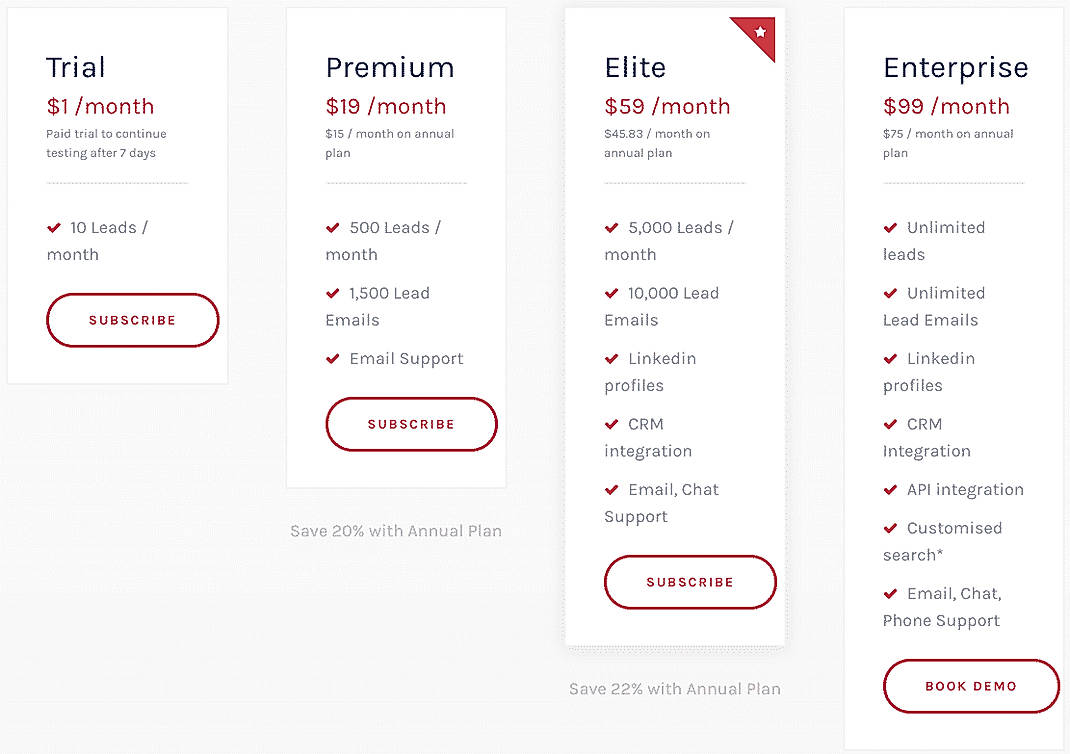This screenshot has width=1070, height=754.
Task: Click the checkmark next to CRM integration under Elite
Action: click(x=612, y=424)
